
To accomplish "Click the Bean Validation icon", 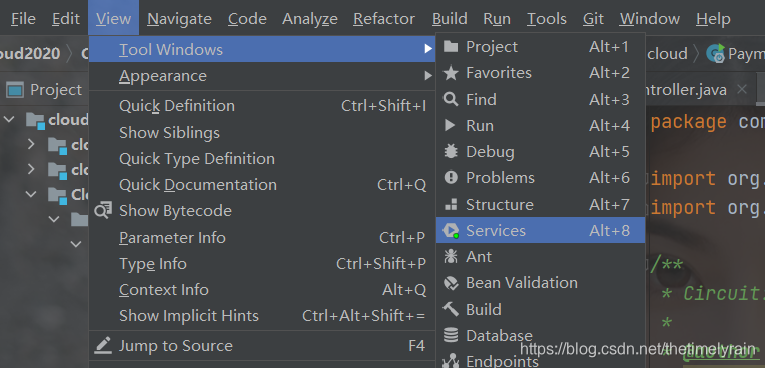I will click(451, 283).
